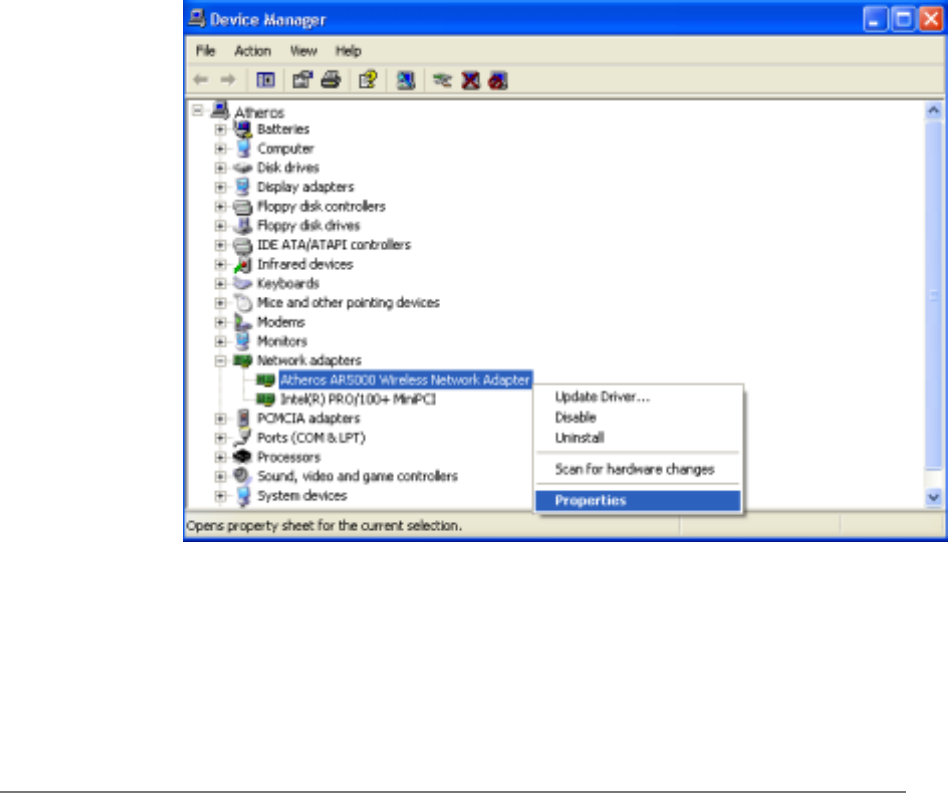Click the Ports (COM & LPT) category icon

click(243, 437)
